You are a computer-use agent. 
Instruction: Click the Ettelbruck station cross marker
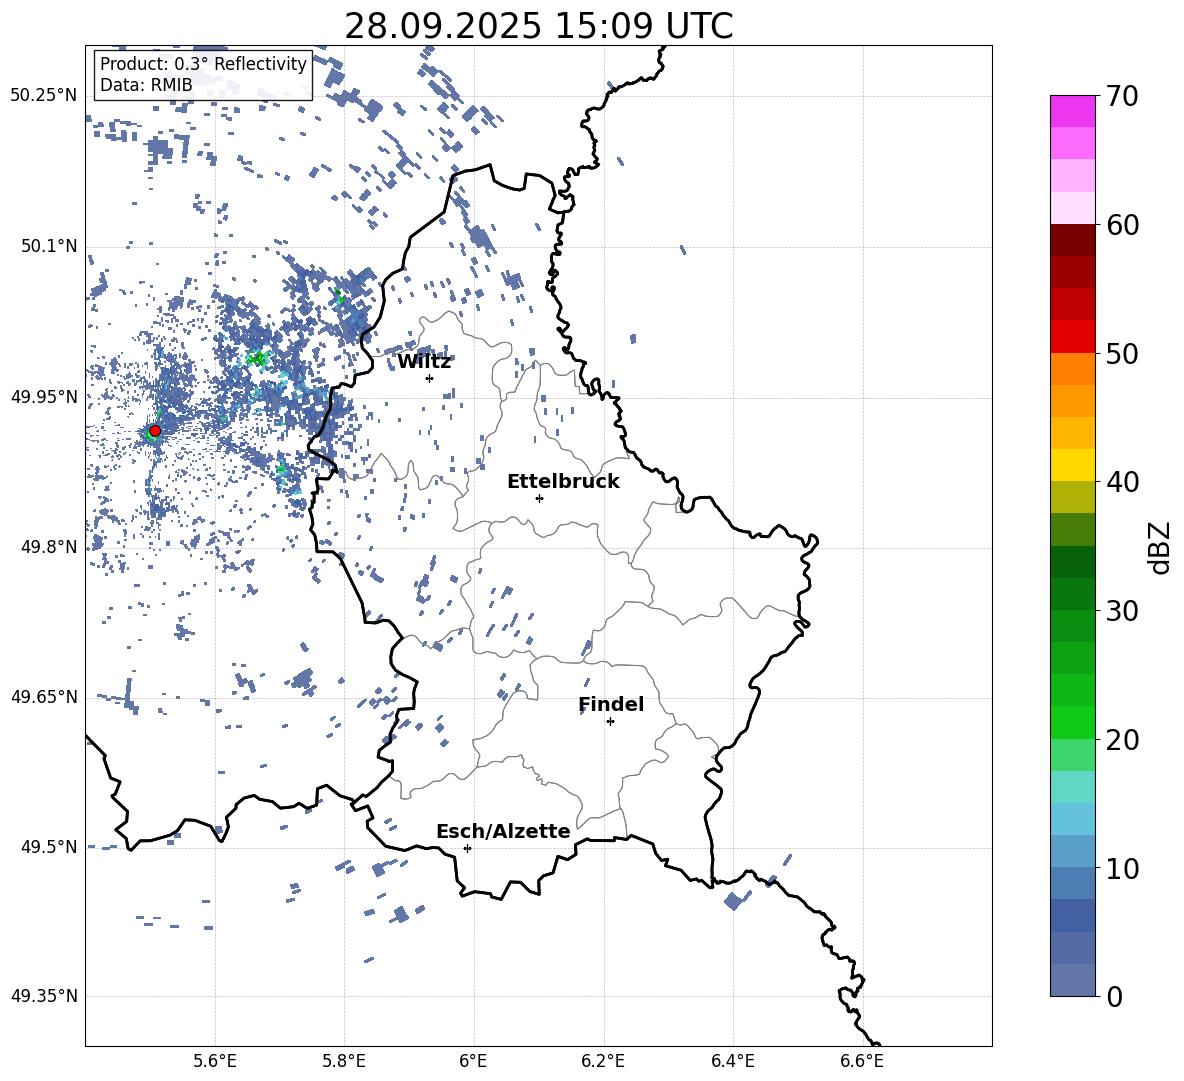(539, 498)
